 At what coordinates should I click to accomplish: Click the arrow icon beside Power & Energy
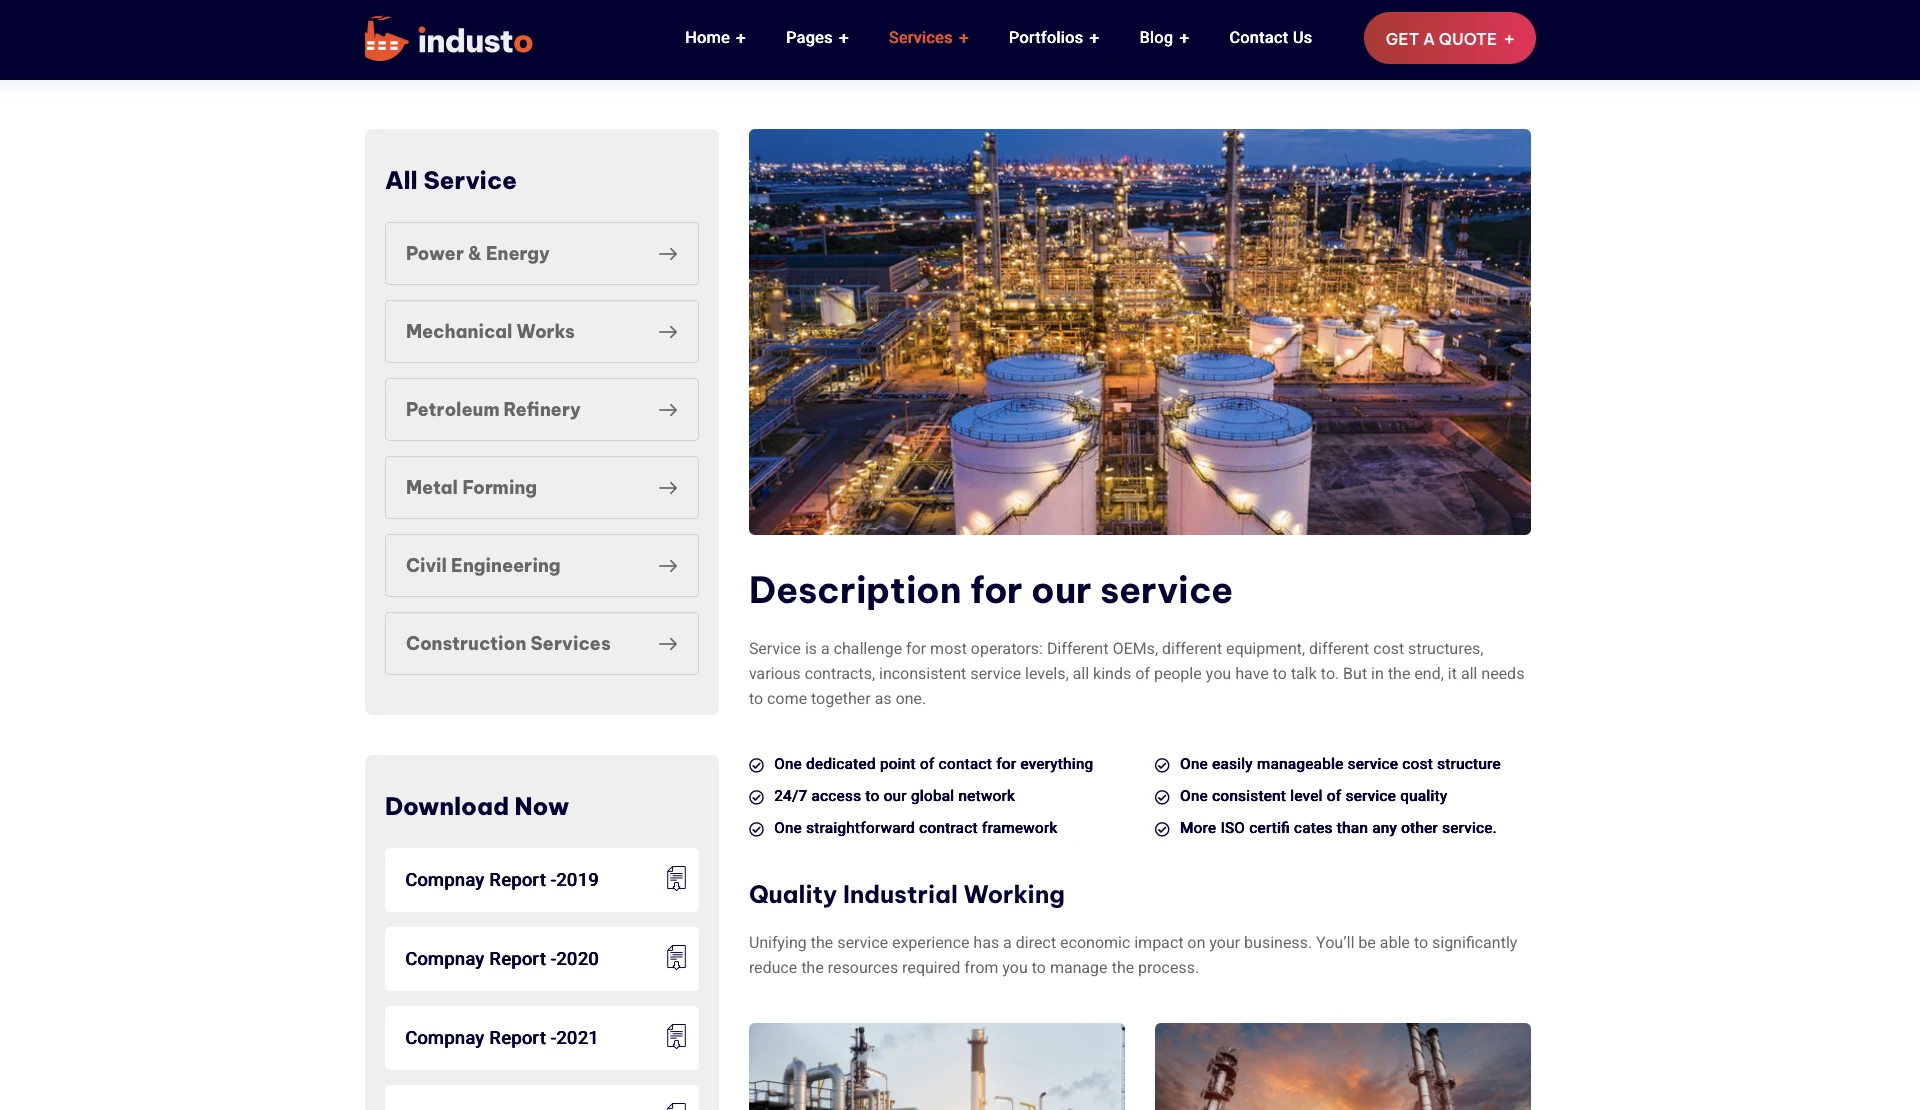click(x=668, y=254)
